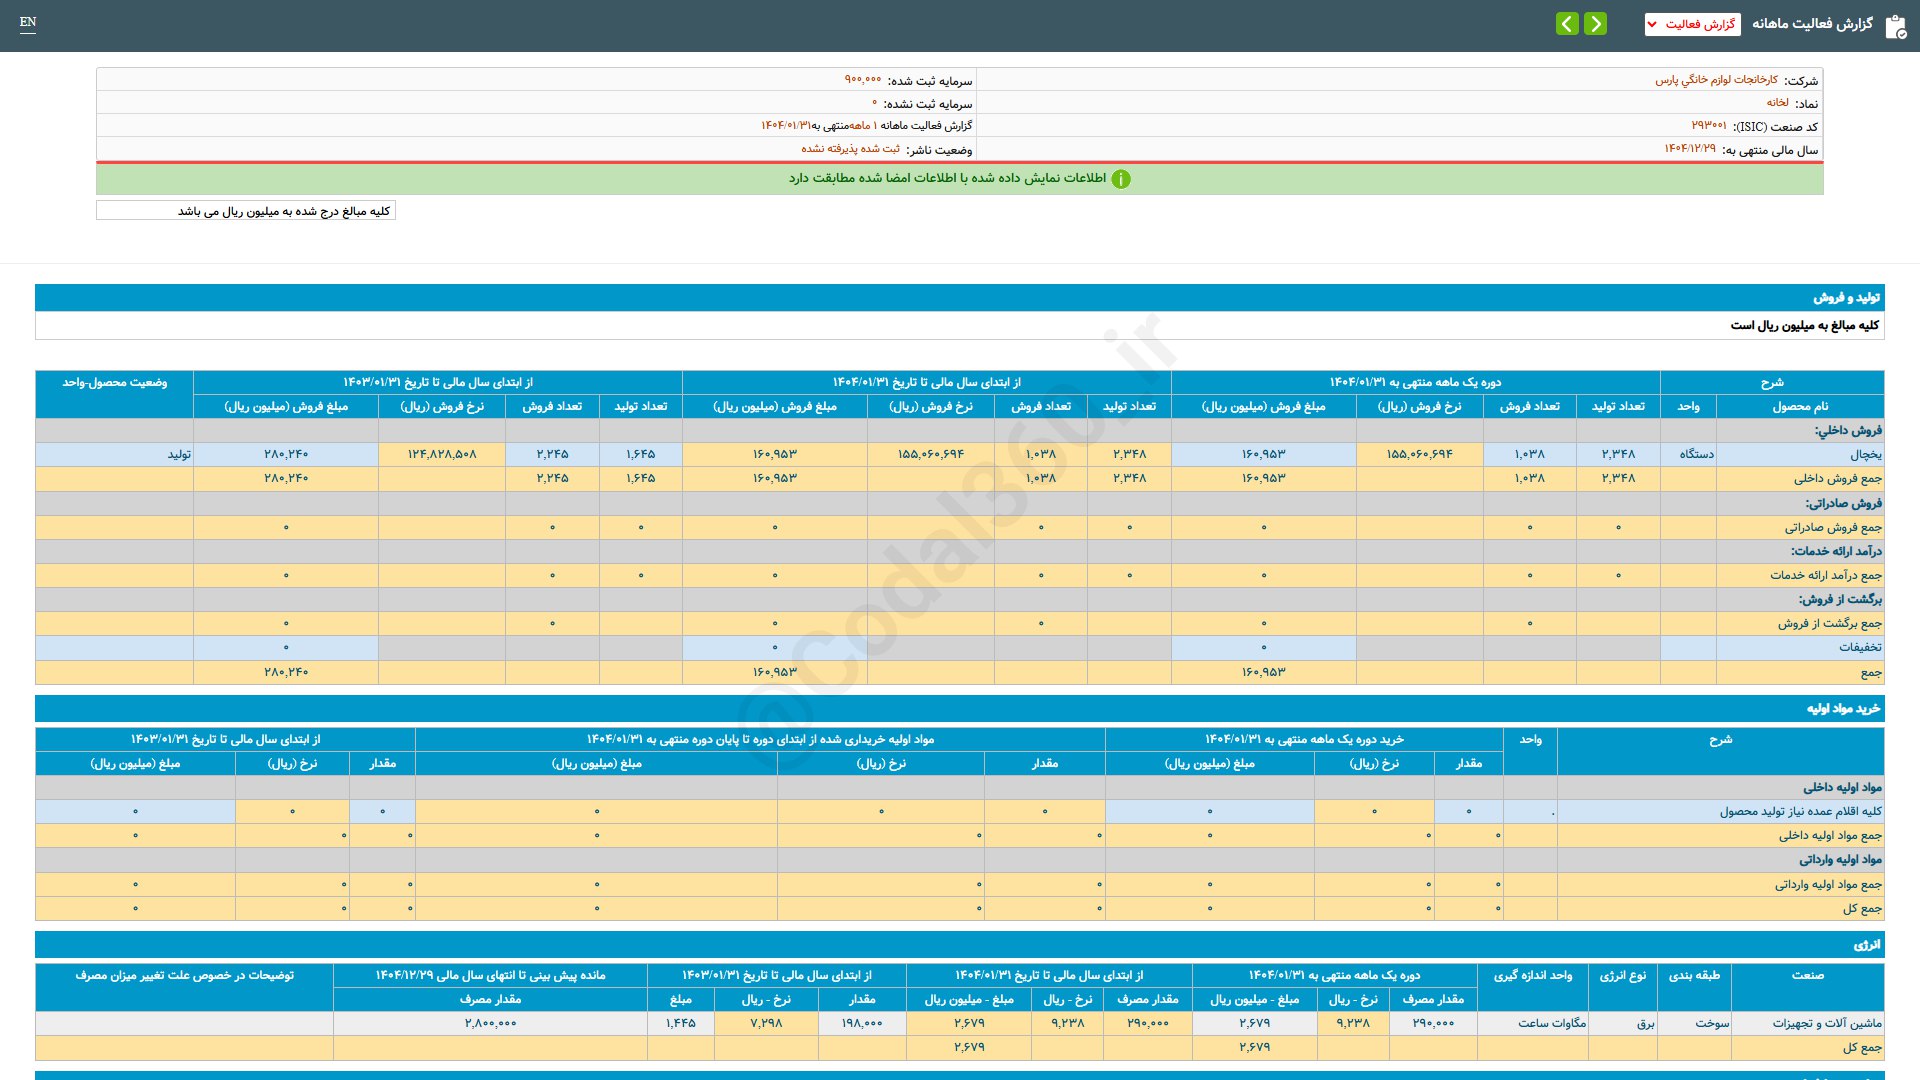Click the green signed-information match banner

(x=946, y=179)
